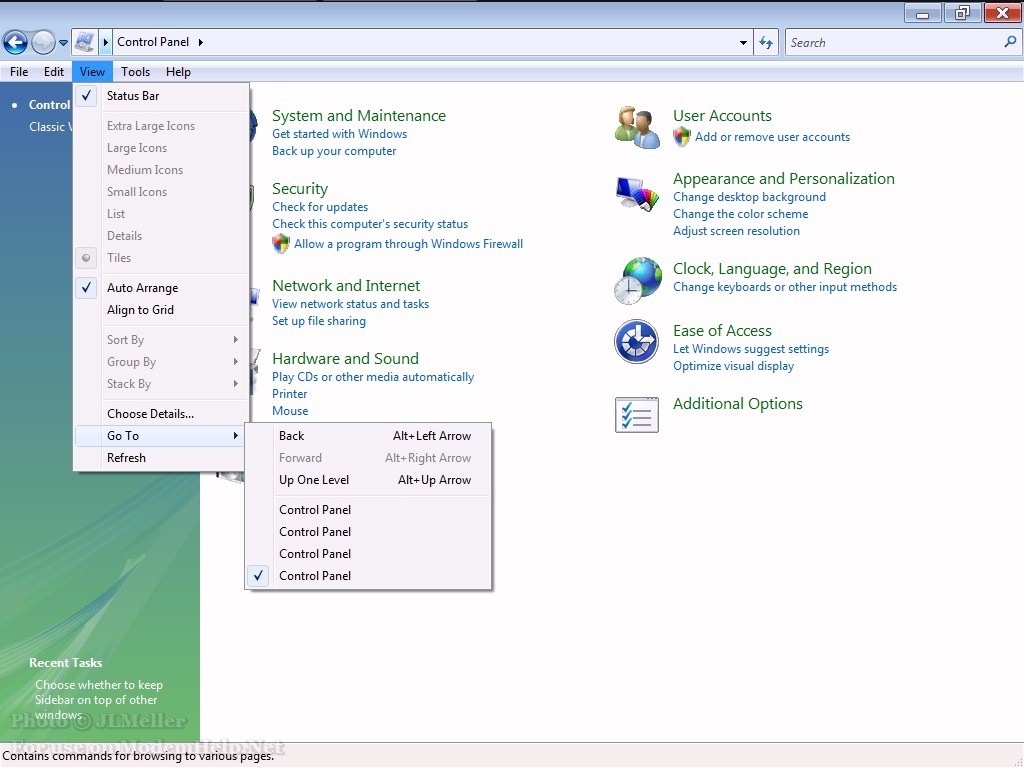The width and height of the screenshot is (1024, 768).
Task: Click the Back navigation arrow button
Action: coord(15,42)
